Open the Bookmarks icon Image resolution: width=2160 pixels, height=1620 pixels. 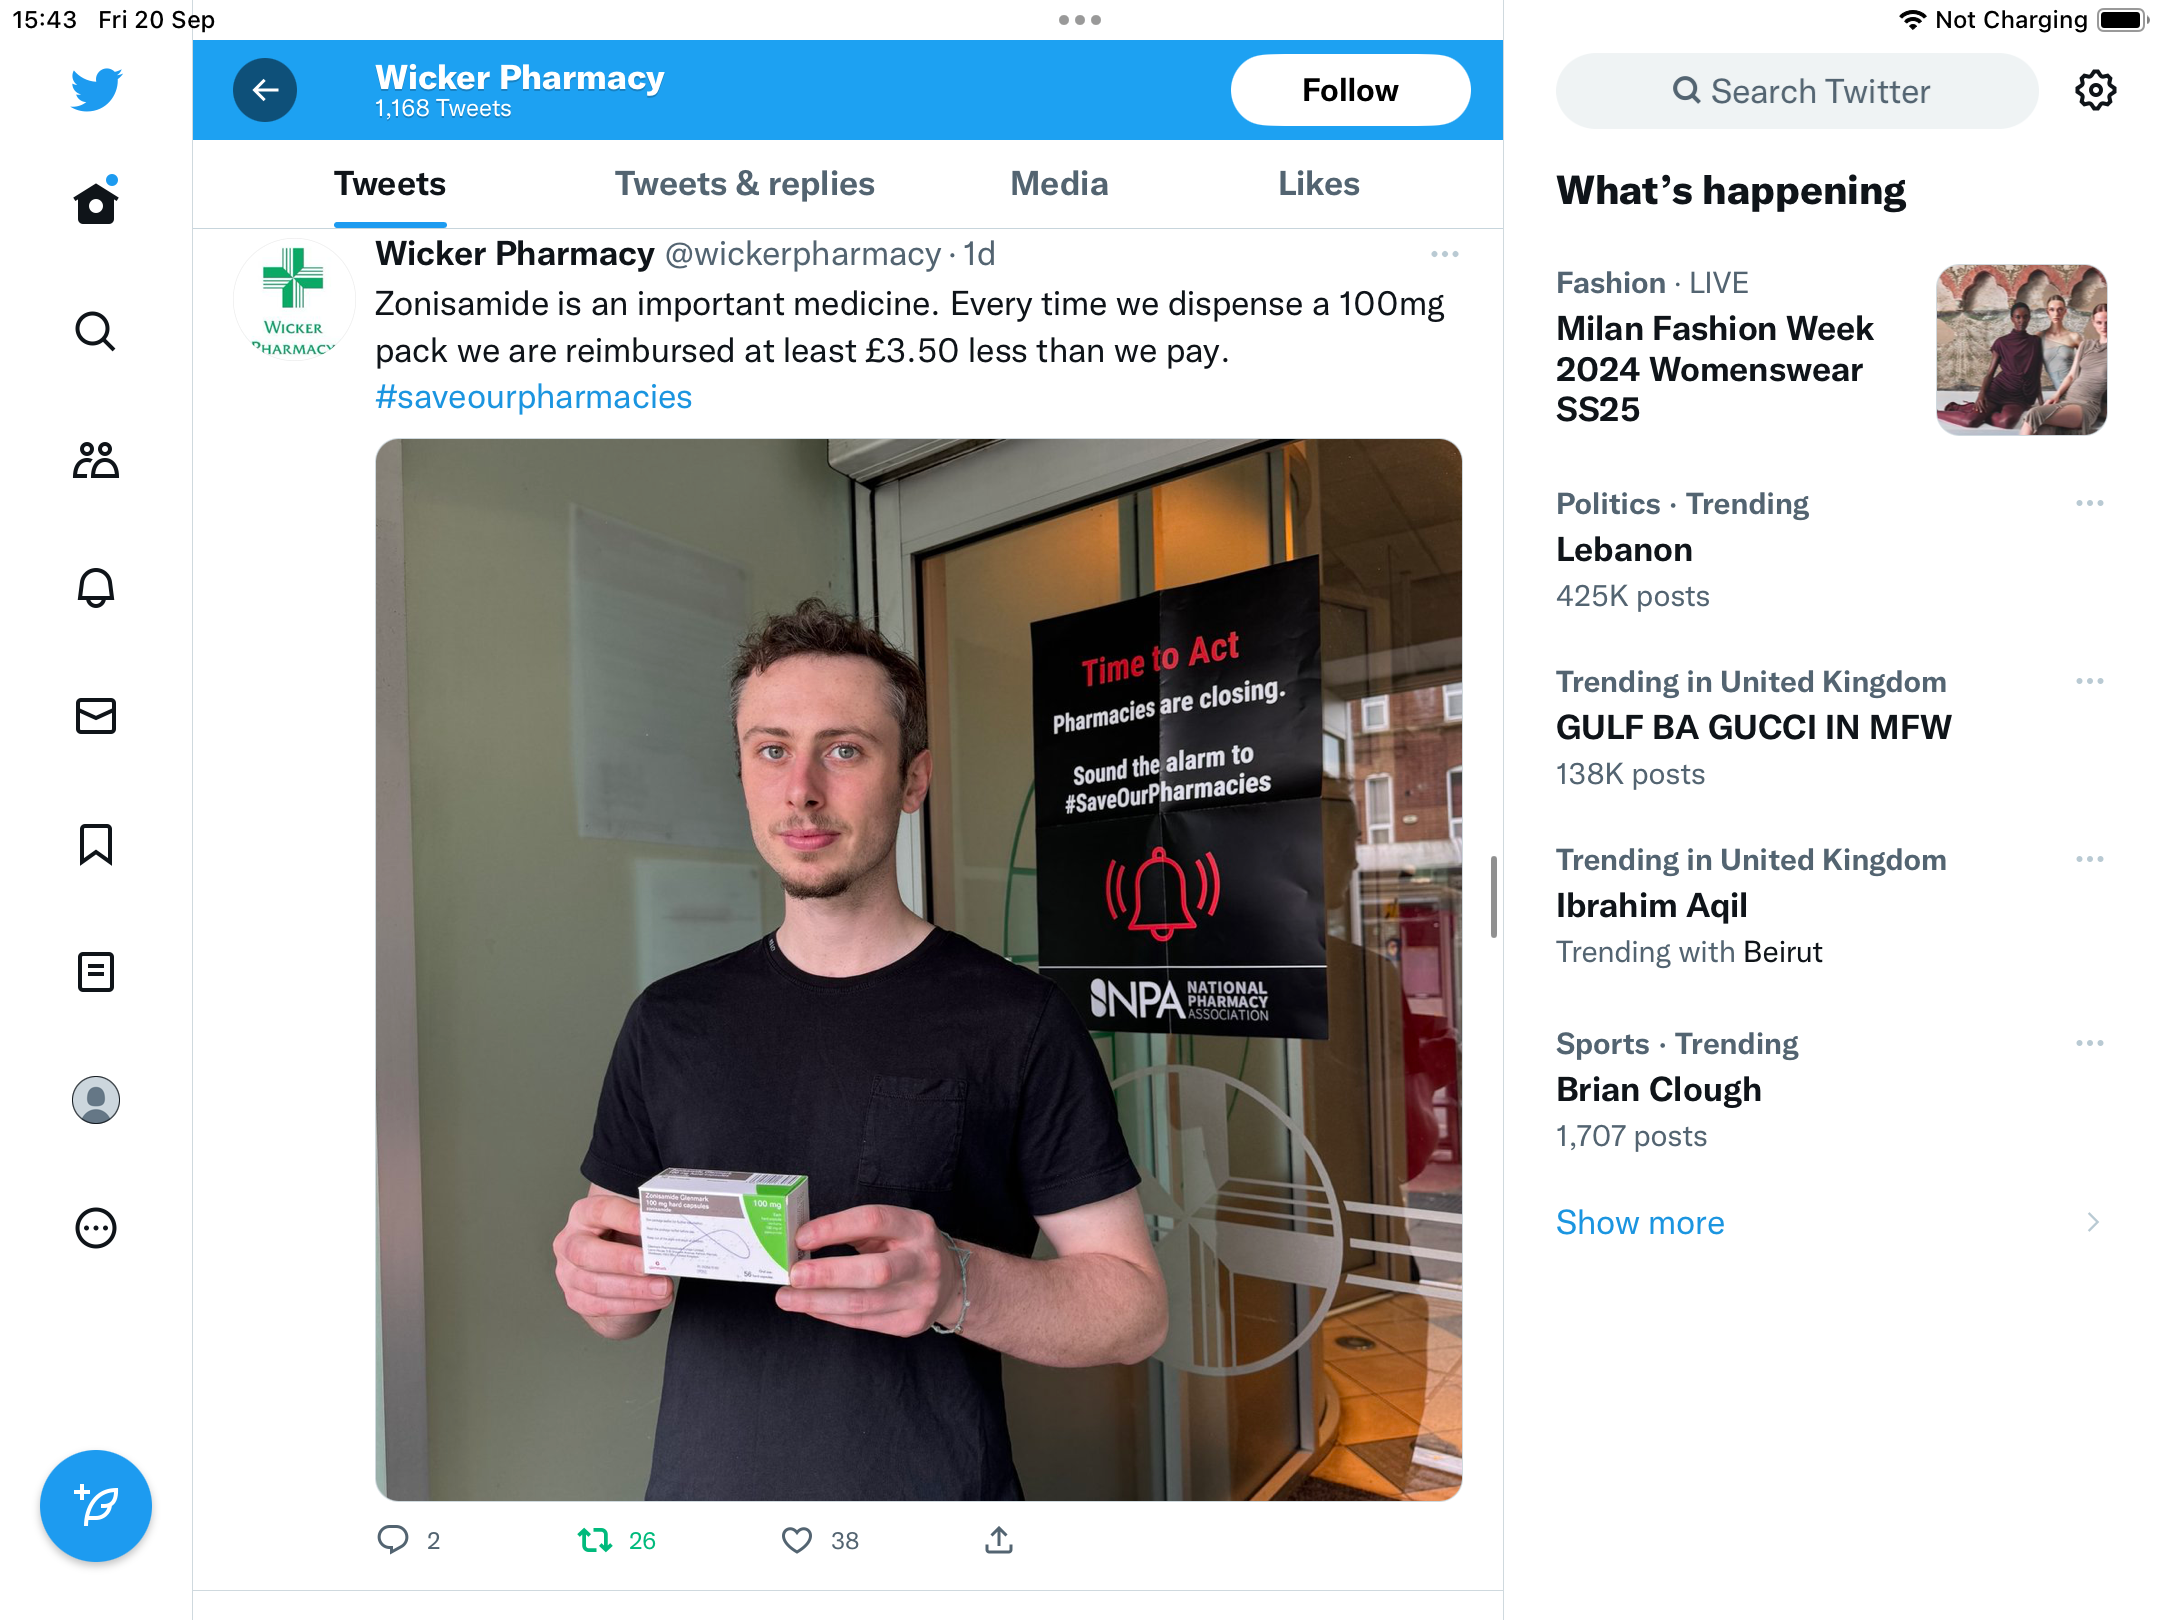coord(96,844)
